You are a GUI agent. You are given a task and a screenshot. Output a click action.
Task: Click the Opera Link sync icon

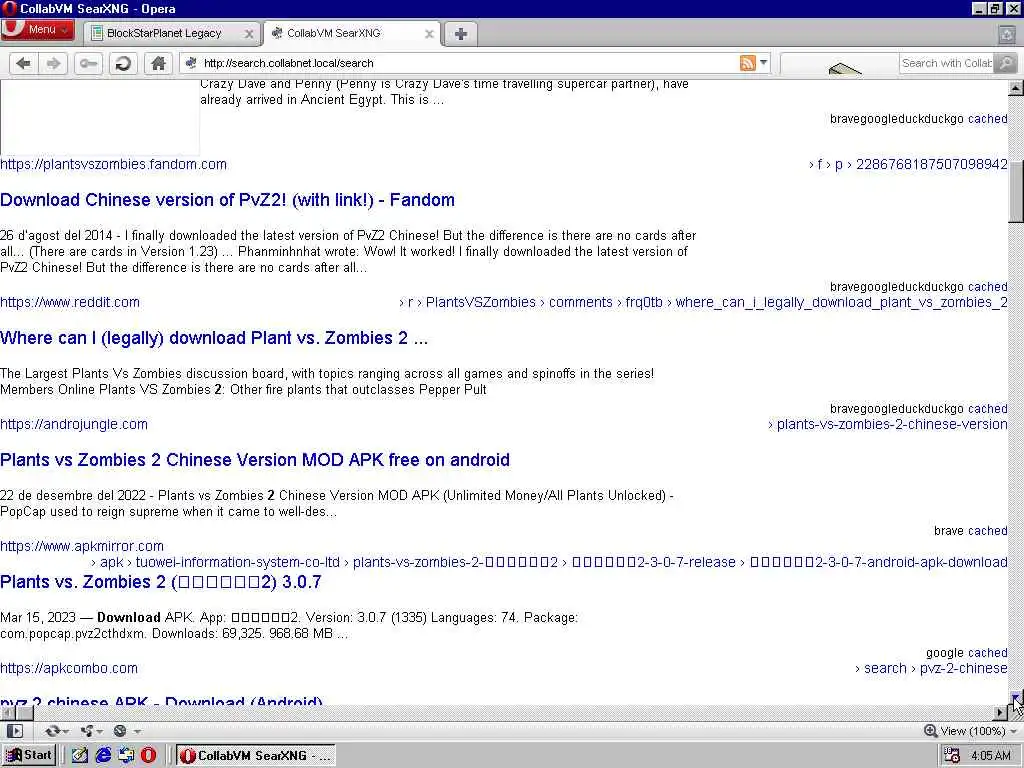[52, 731]
